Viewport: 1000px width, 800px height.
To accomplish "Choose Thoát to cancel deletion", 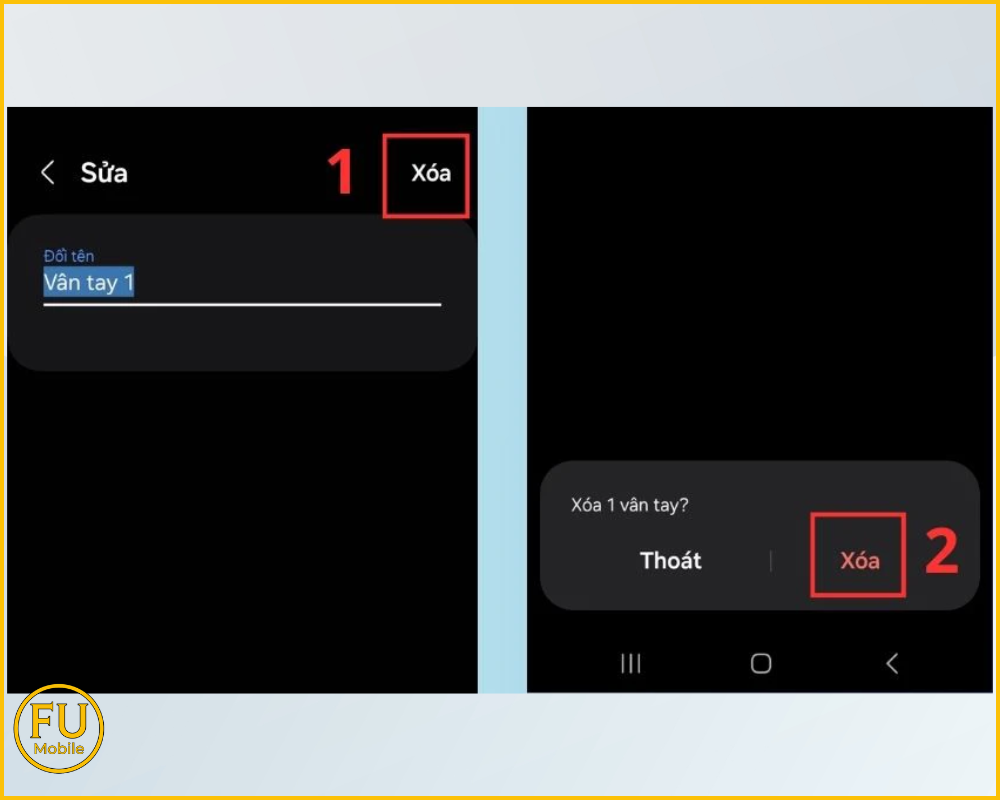I will 670,561.
